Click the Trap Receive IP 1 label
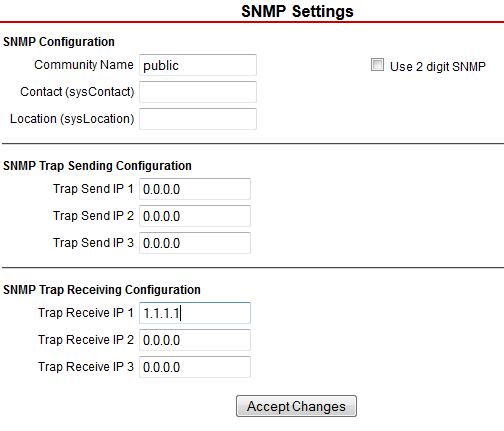Screen dimensions: 504x431 click(86, 313)
